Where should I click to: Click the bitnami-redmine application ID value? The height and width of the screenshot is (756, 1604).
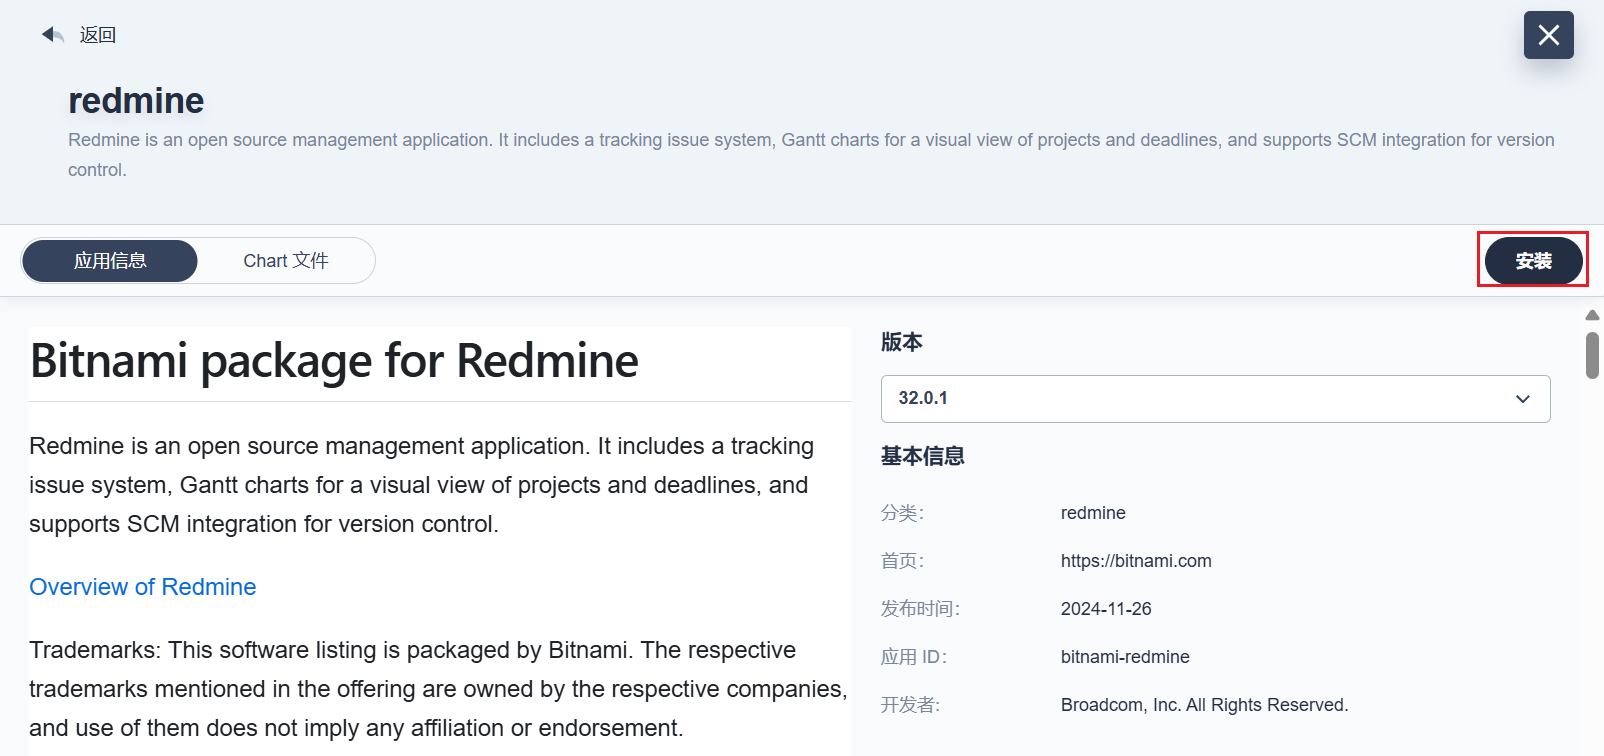point(1125,657)
